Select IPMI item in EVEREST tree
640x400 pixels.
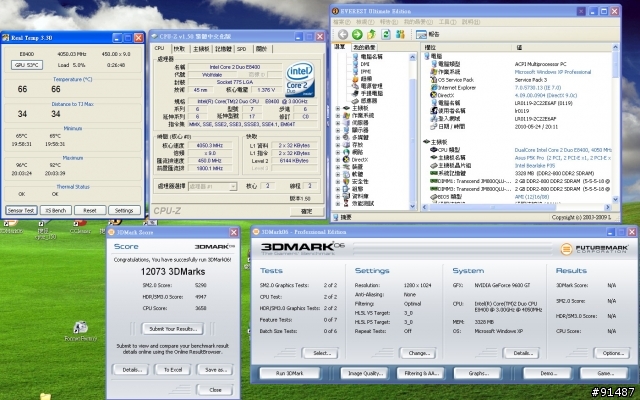coord(362,71)
